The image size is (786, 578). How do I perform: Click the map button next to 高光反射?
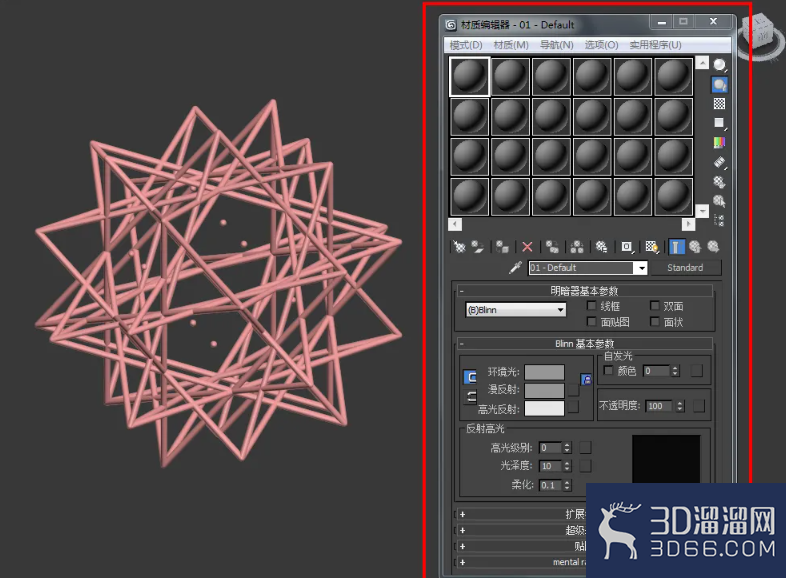573,407
